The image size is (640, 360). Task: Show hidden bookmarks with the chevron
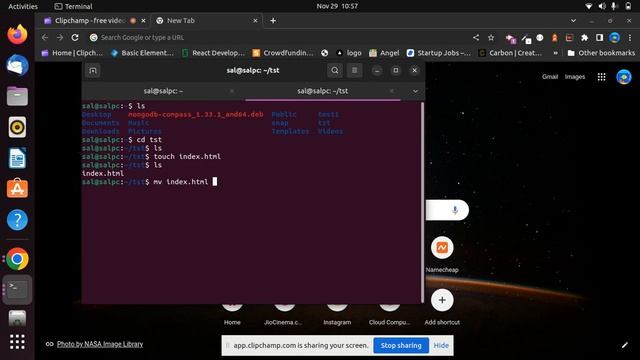(x=556, y=53)
